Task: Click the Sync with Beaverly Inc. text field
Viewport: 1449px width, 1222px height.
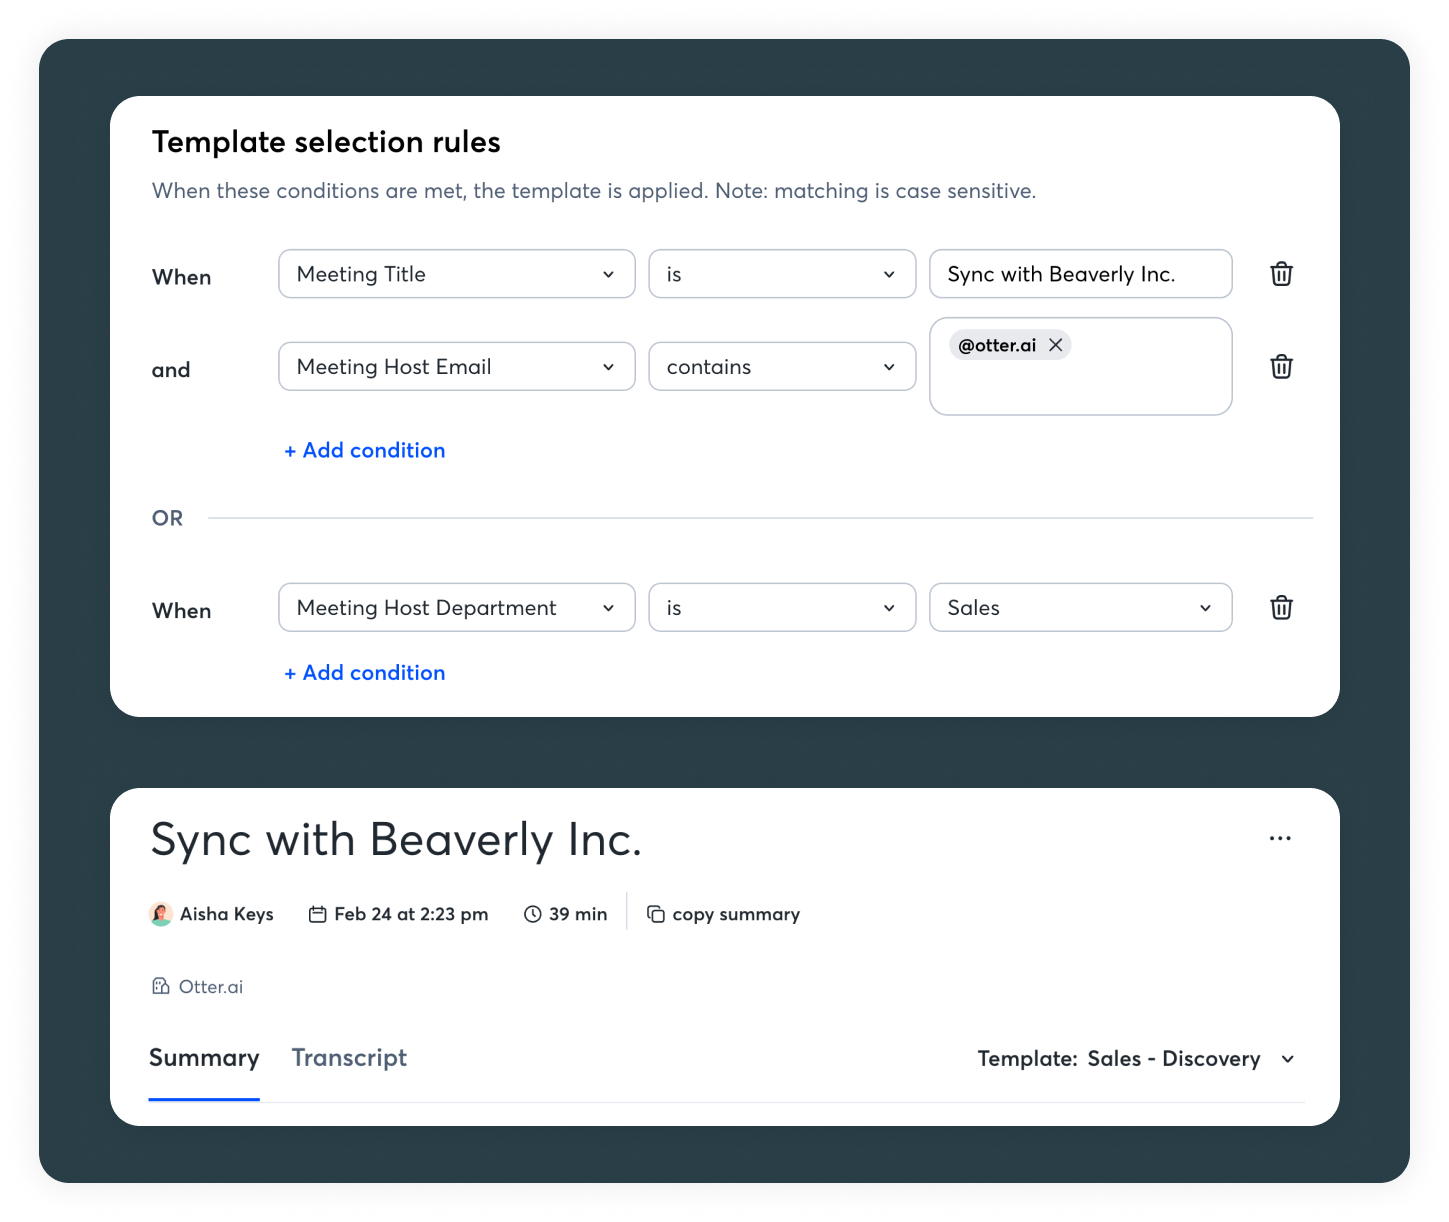Action: click(x=1080, y=274)
